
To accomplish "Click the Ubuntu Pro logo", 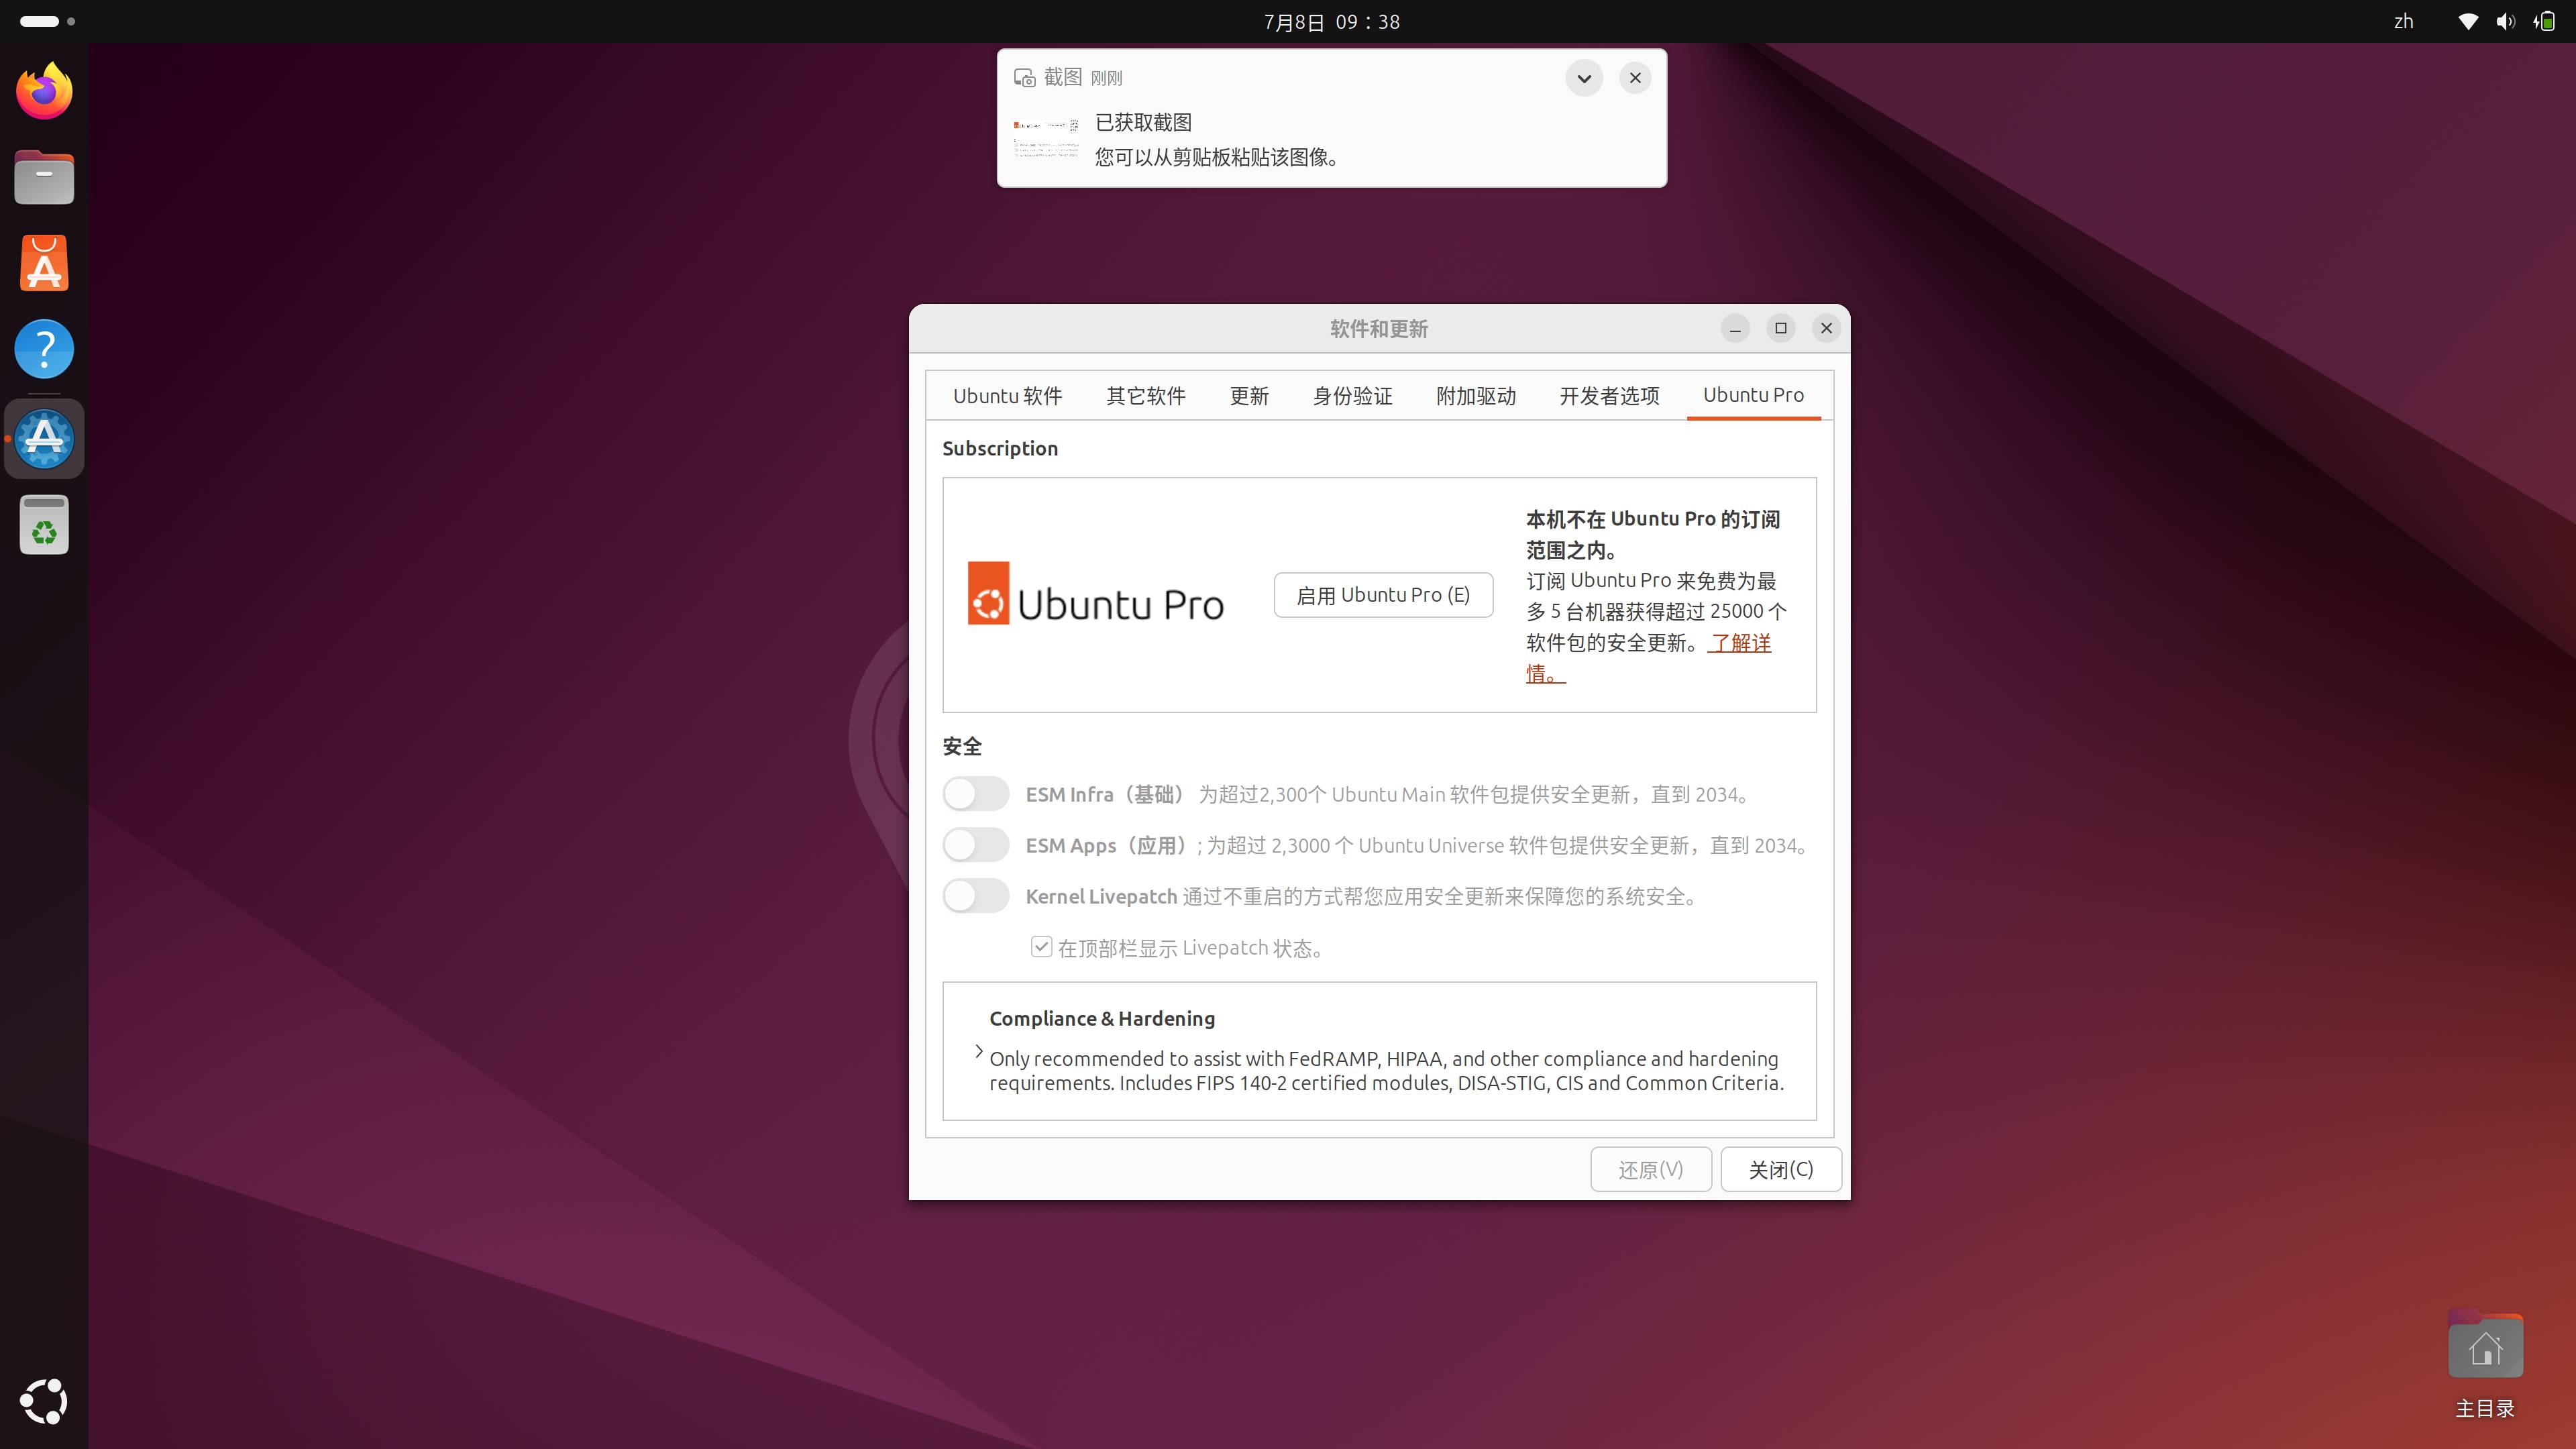I will click(x=1095, y=594).
